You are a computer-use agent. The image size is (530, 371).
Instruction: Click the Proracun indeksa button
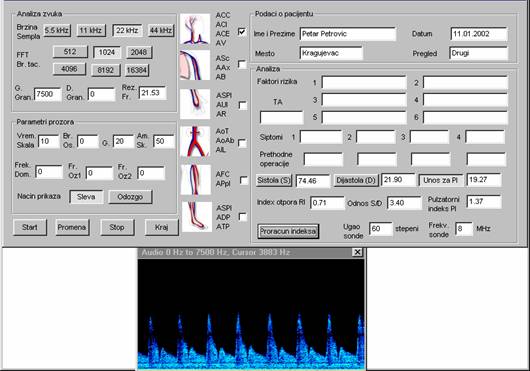pyautogui.click(x=288, y=231)
